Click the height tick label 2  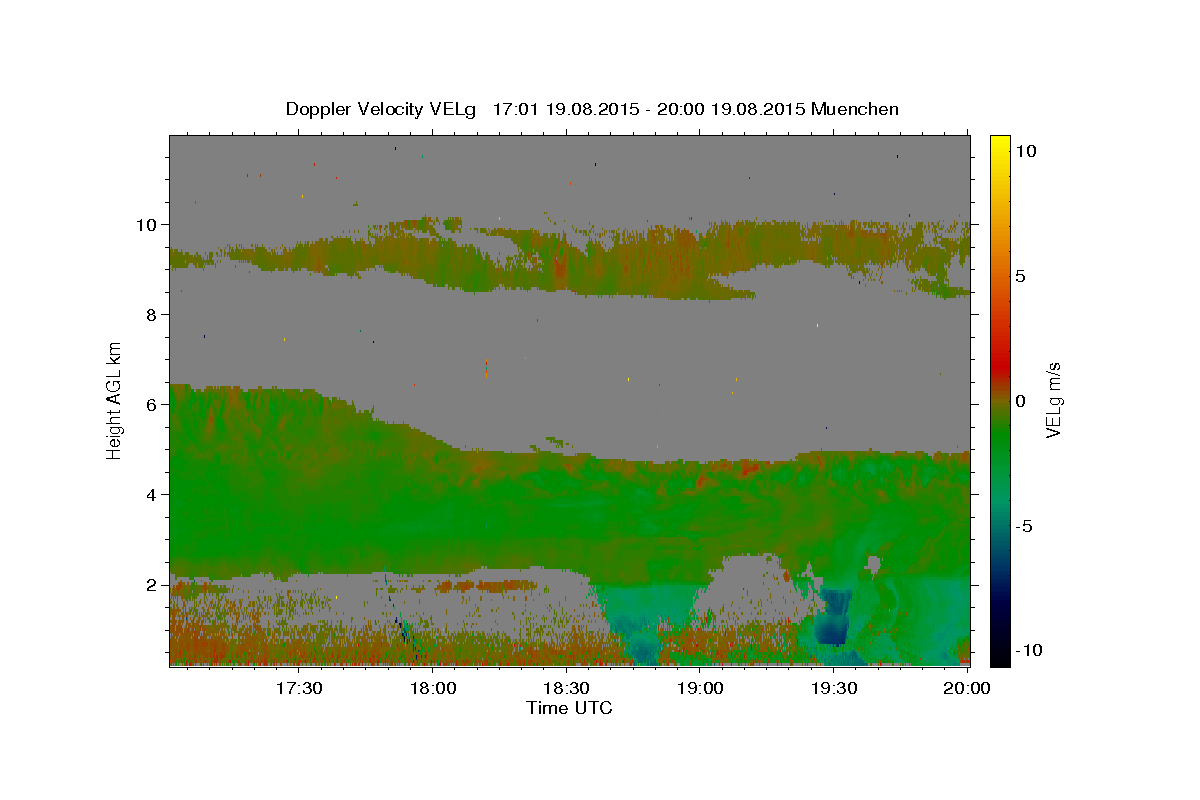(x=152, y=585)
